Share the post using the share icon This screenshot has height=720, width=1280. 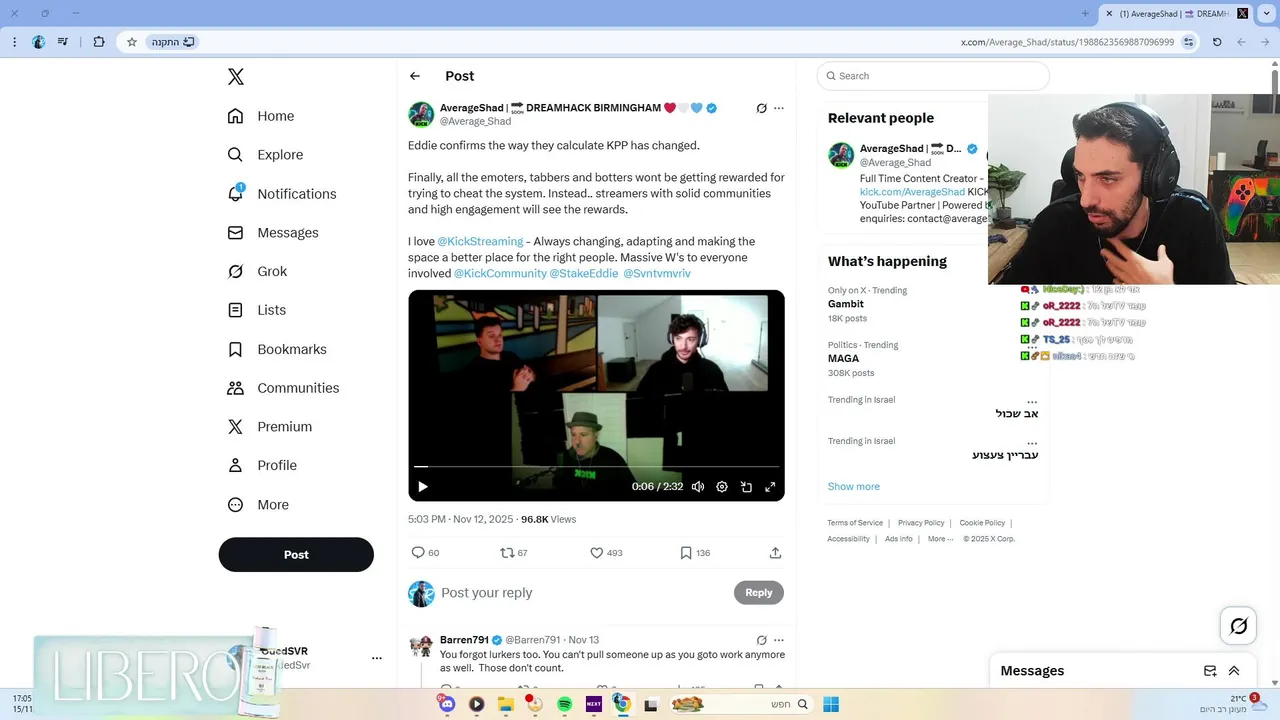(x=775, y=553)
